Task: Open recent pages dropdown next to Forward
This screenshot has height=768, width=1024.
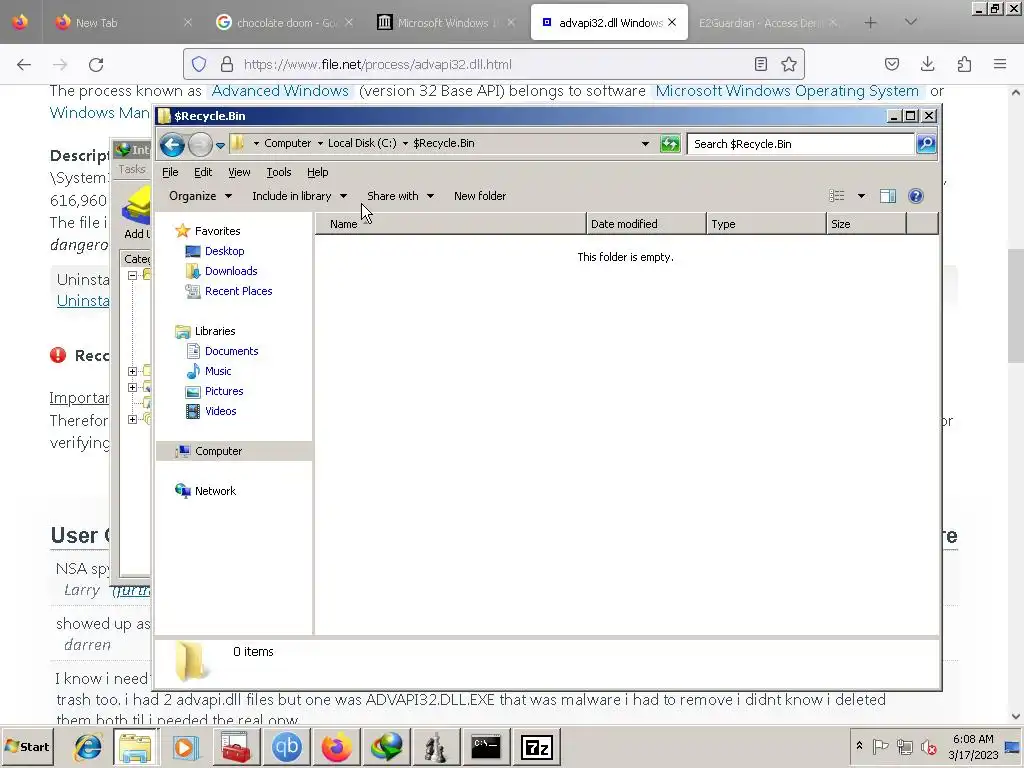Action: [221, 145]
